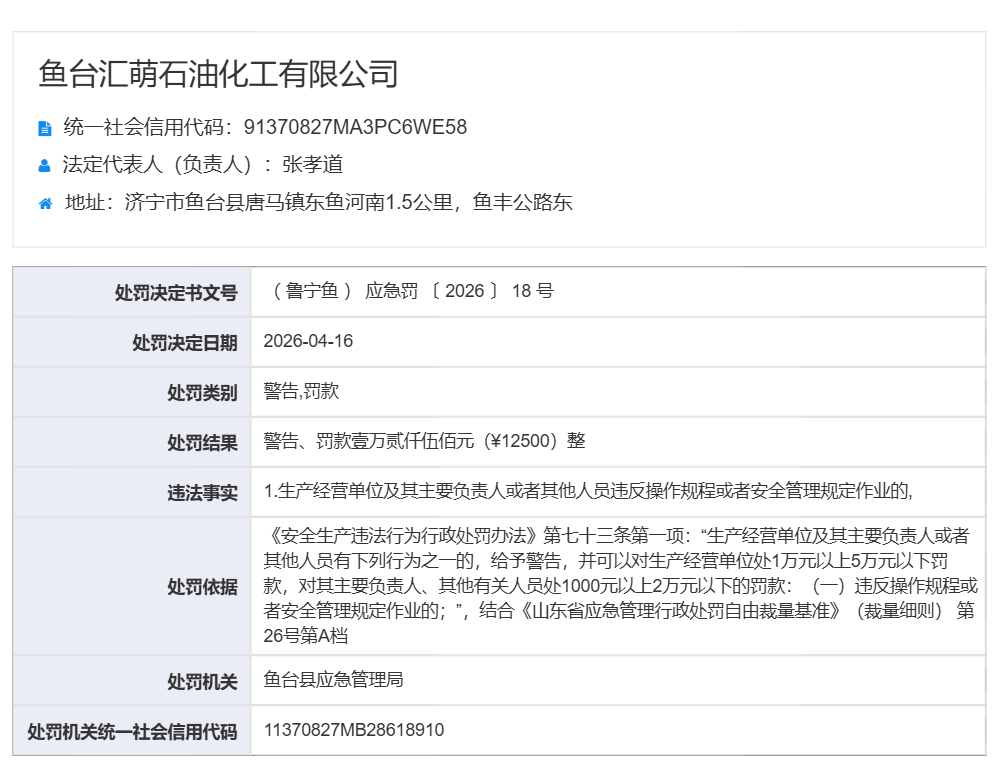This screenshot has width=998, height=768.
Task: Click the penalty type value 警告,罚款
Action: click(301, 392)
